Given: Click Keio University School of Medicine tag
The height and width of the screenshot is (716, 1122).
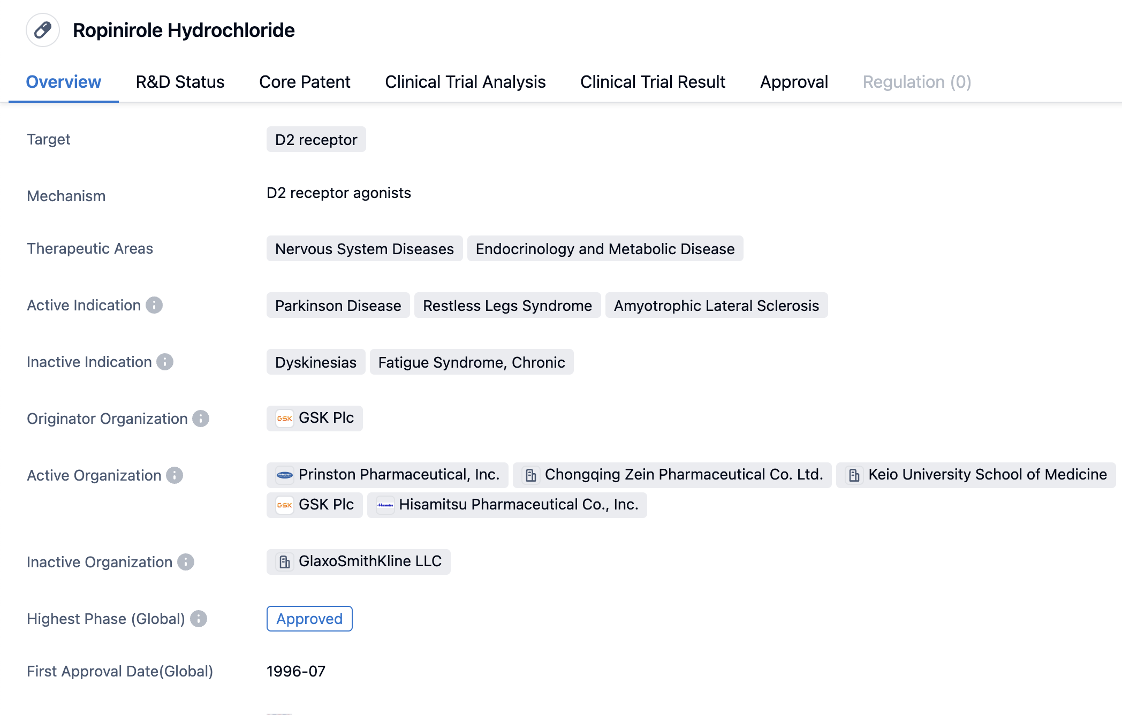Looking at the screenshot, I should (976, 475).
